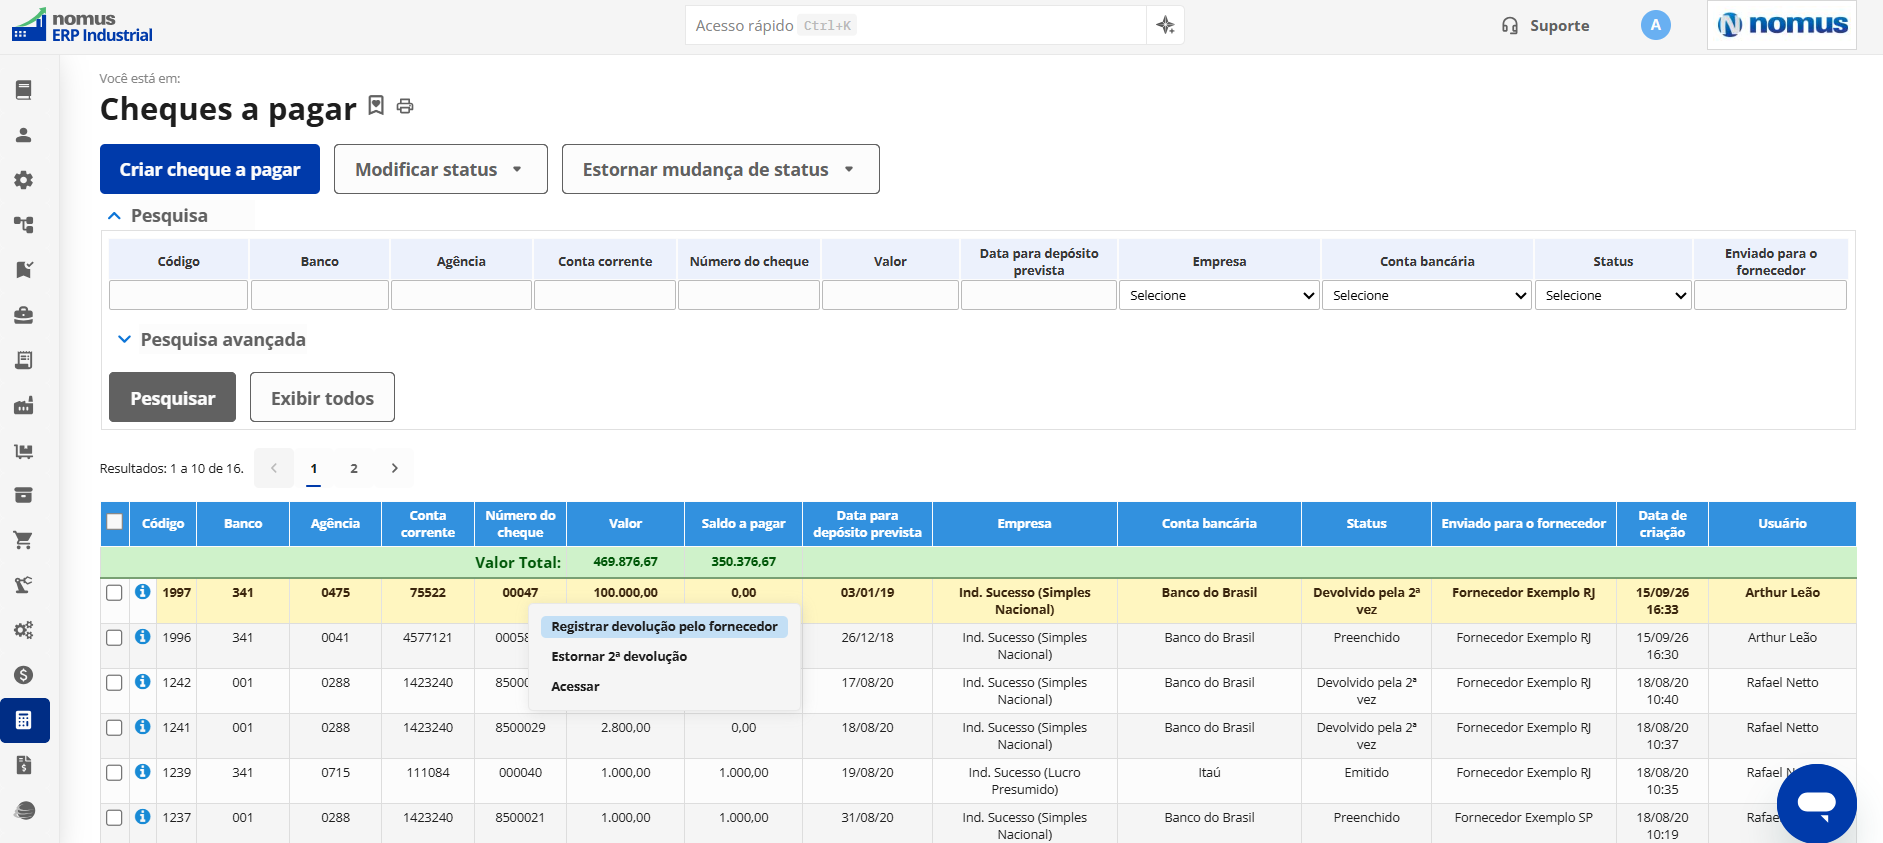Choose Registrar devolução pelo fornecedor menu item
The image size is (1883, 843).
click(664, 626)
